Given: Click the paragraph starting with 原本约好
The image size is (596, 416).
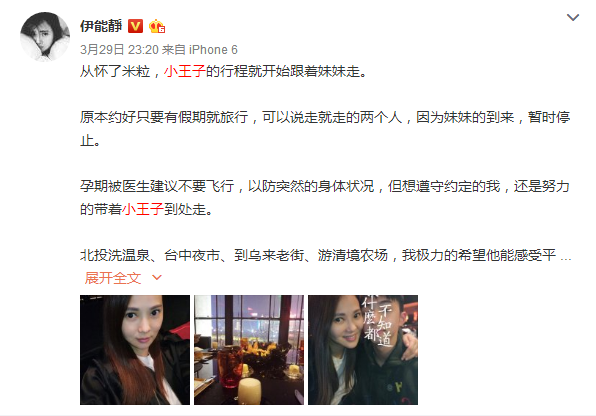Looking at the screenshot, I should click(325, 129).
